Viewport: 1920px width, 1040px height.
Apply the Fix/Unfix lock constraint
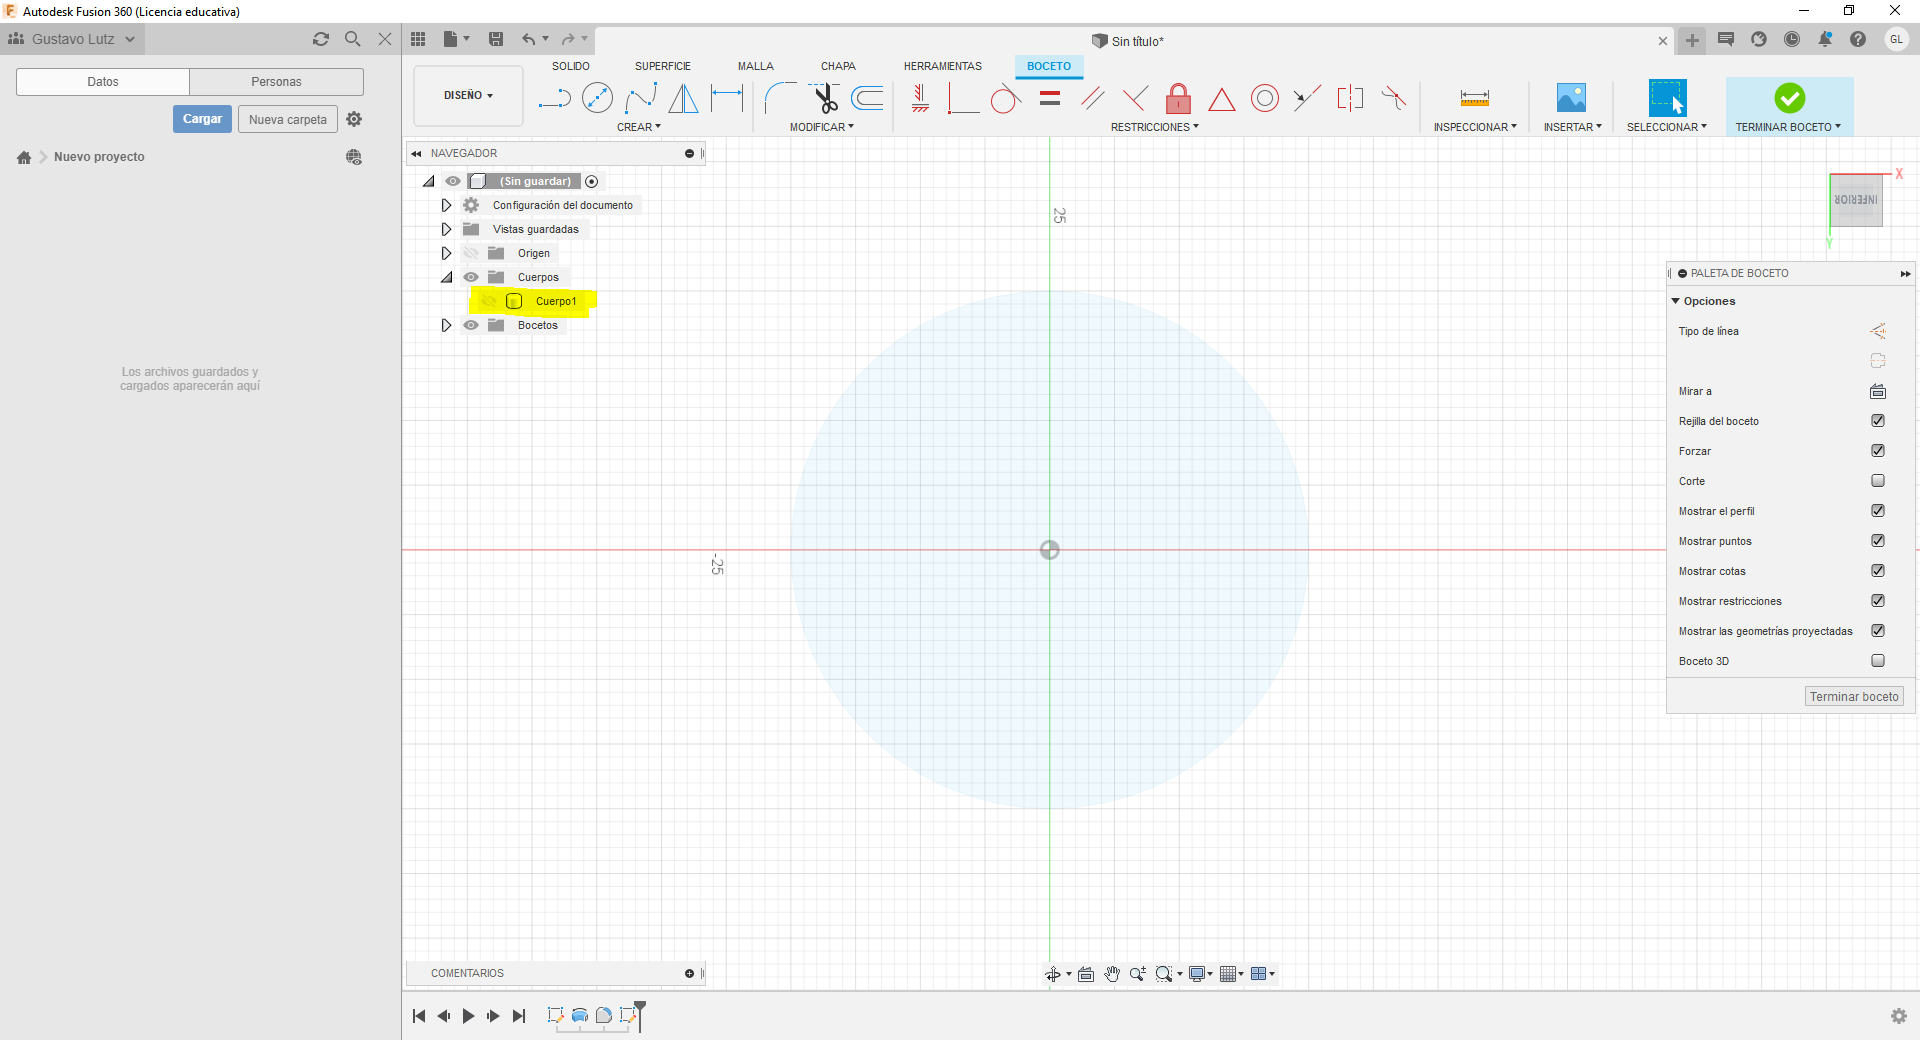pos(1179,98)
